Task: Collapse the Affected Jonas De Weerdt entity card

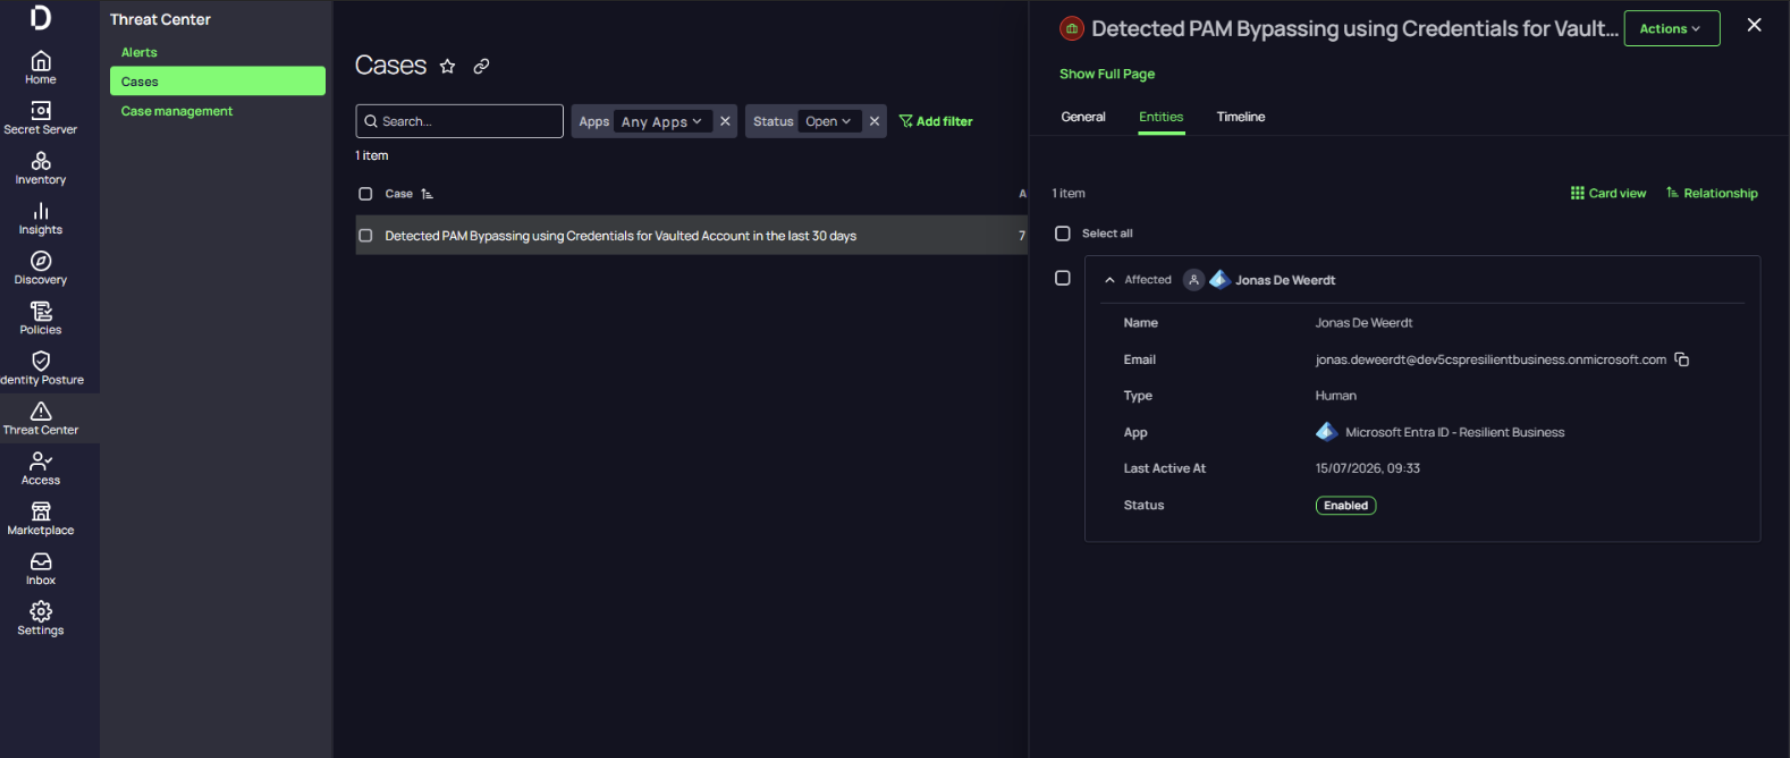Action: pos(1109,280)
